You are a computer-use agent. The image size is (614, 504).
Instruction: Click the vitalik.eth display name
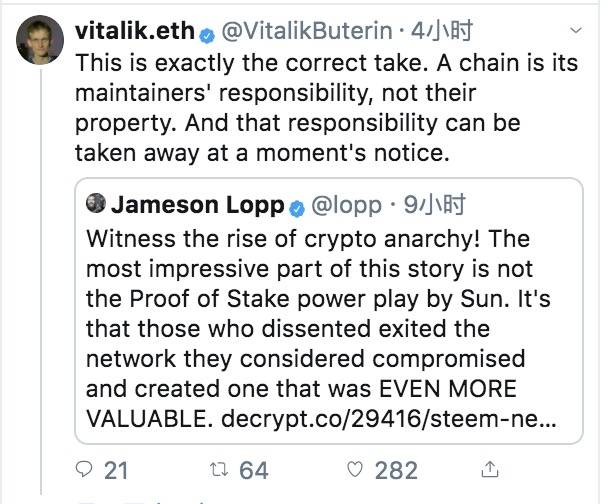click(134, 31)
